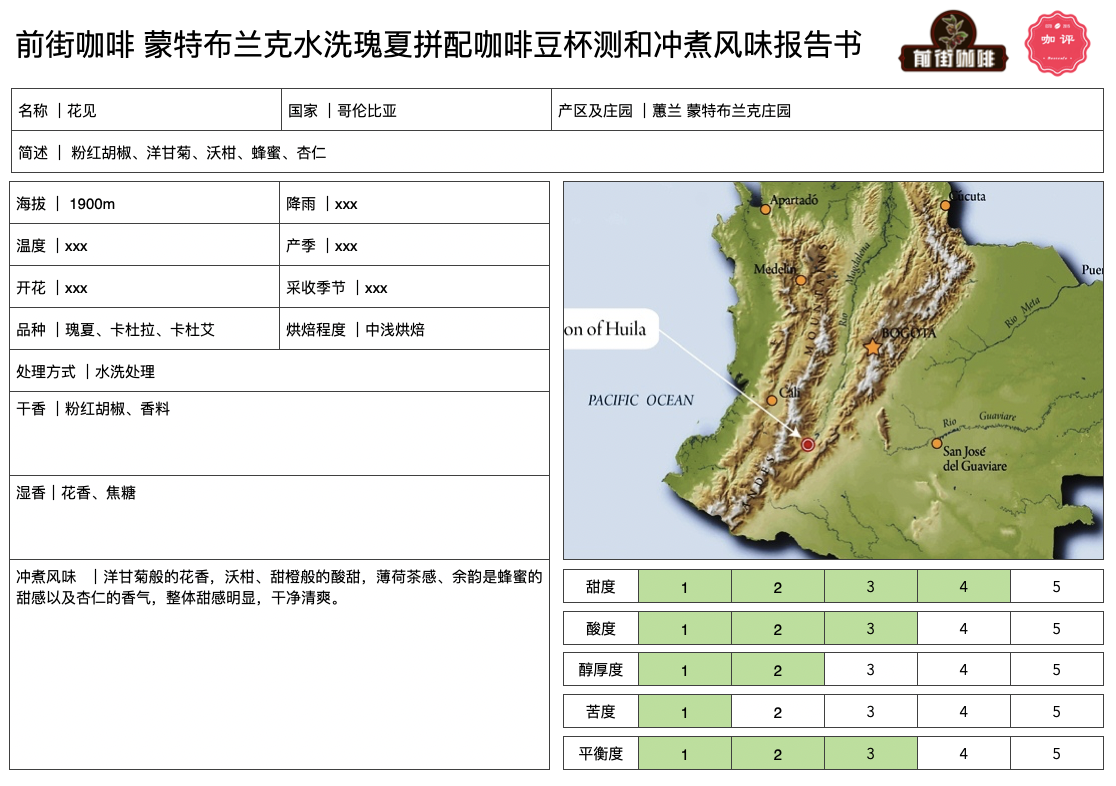Screen dimensions: 1116x786
Task: Click the report title heading text
Action: coord(438,44)
